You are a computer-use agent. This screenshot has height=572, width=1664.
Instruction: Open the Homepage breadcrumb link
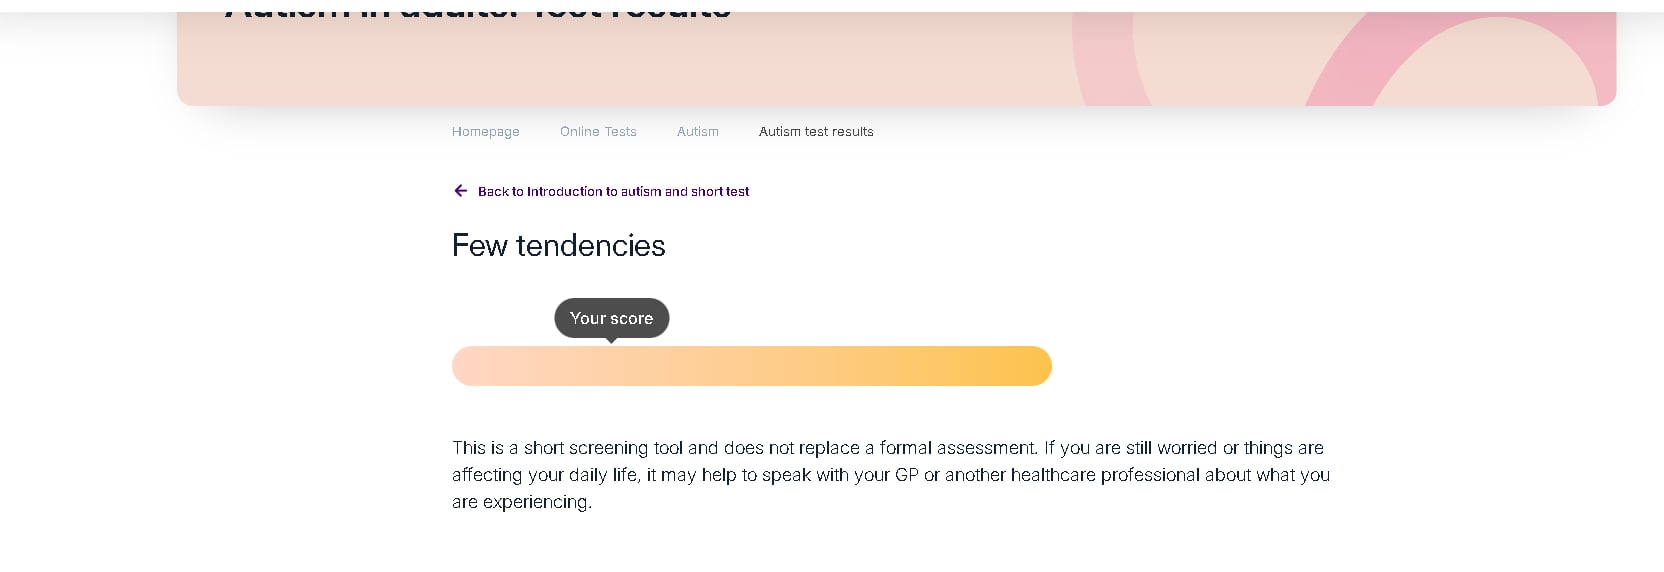(485, 132)
